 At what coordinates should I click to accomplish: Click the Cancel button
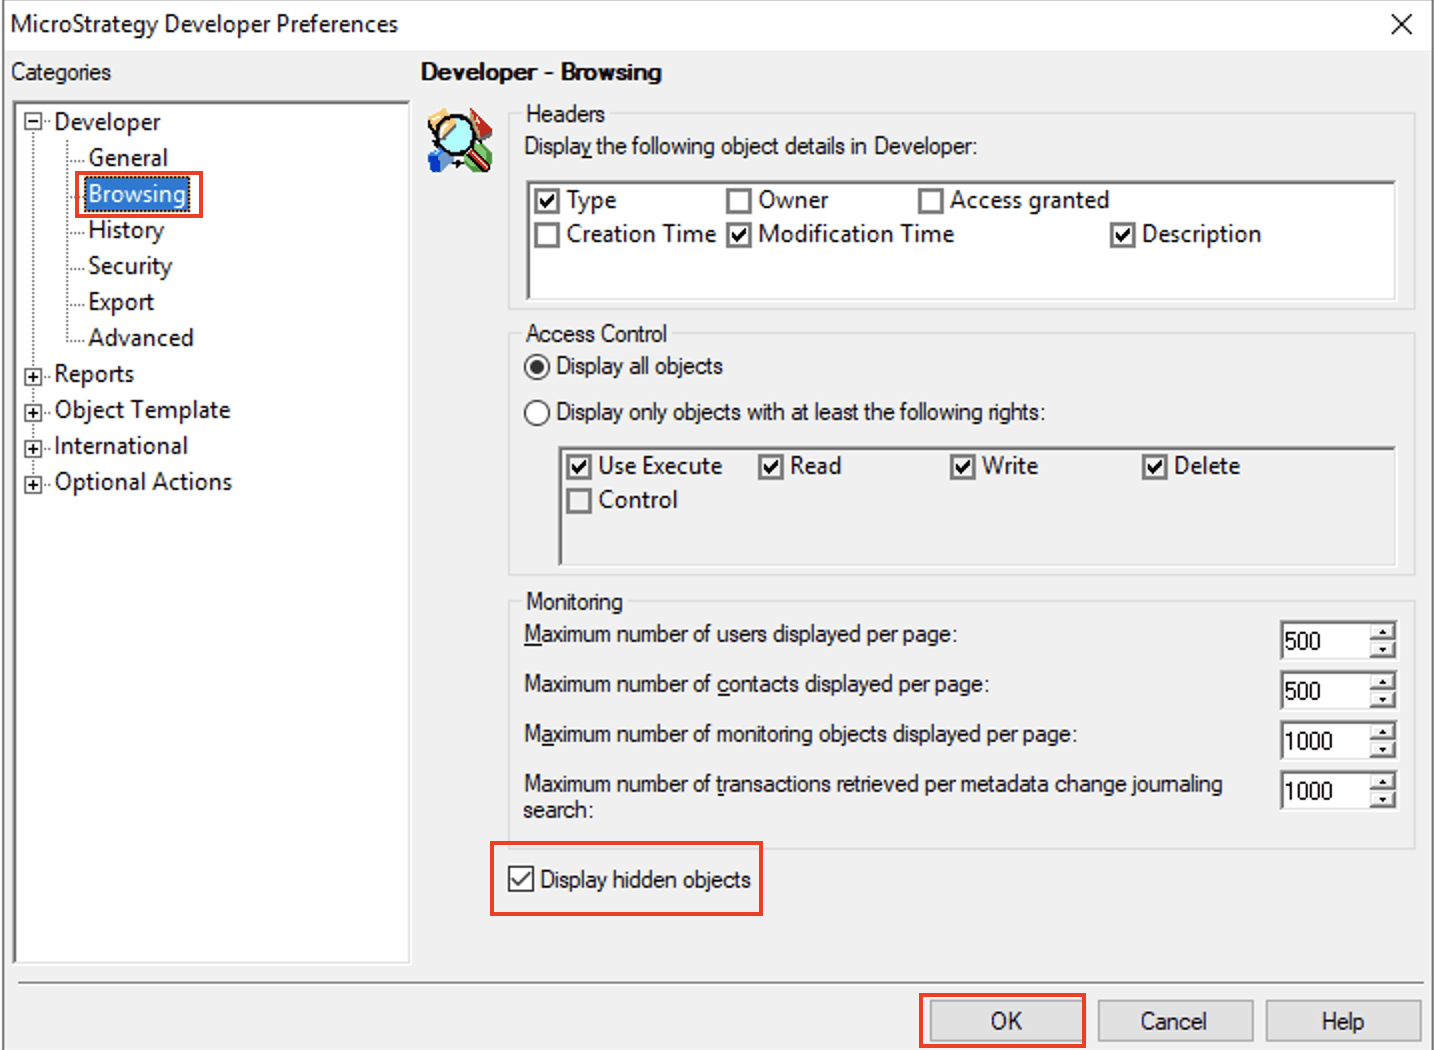click(x=1174, y=1021)
